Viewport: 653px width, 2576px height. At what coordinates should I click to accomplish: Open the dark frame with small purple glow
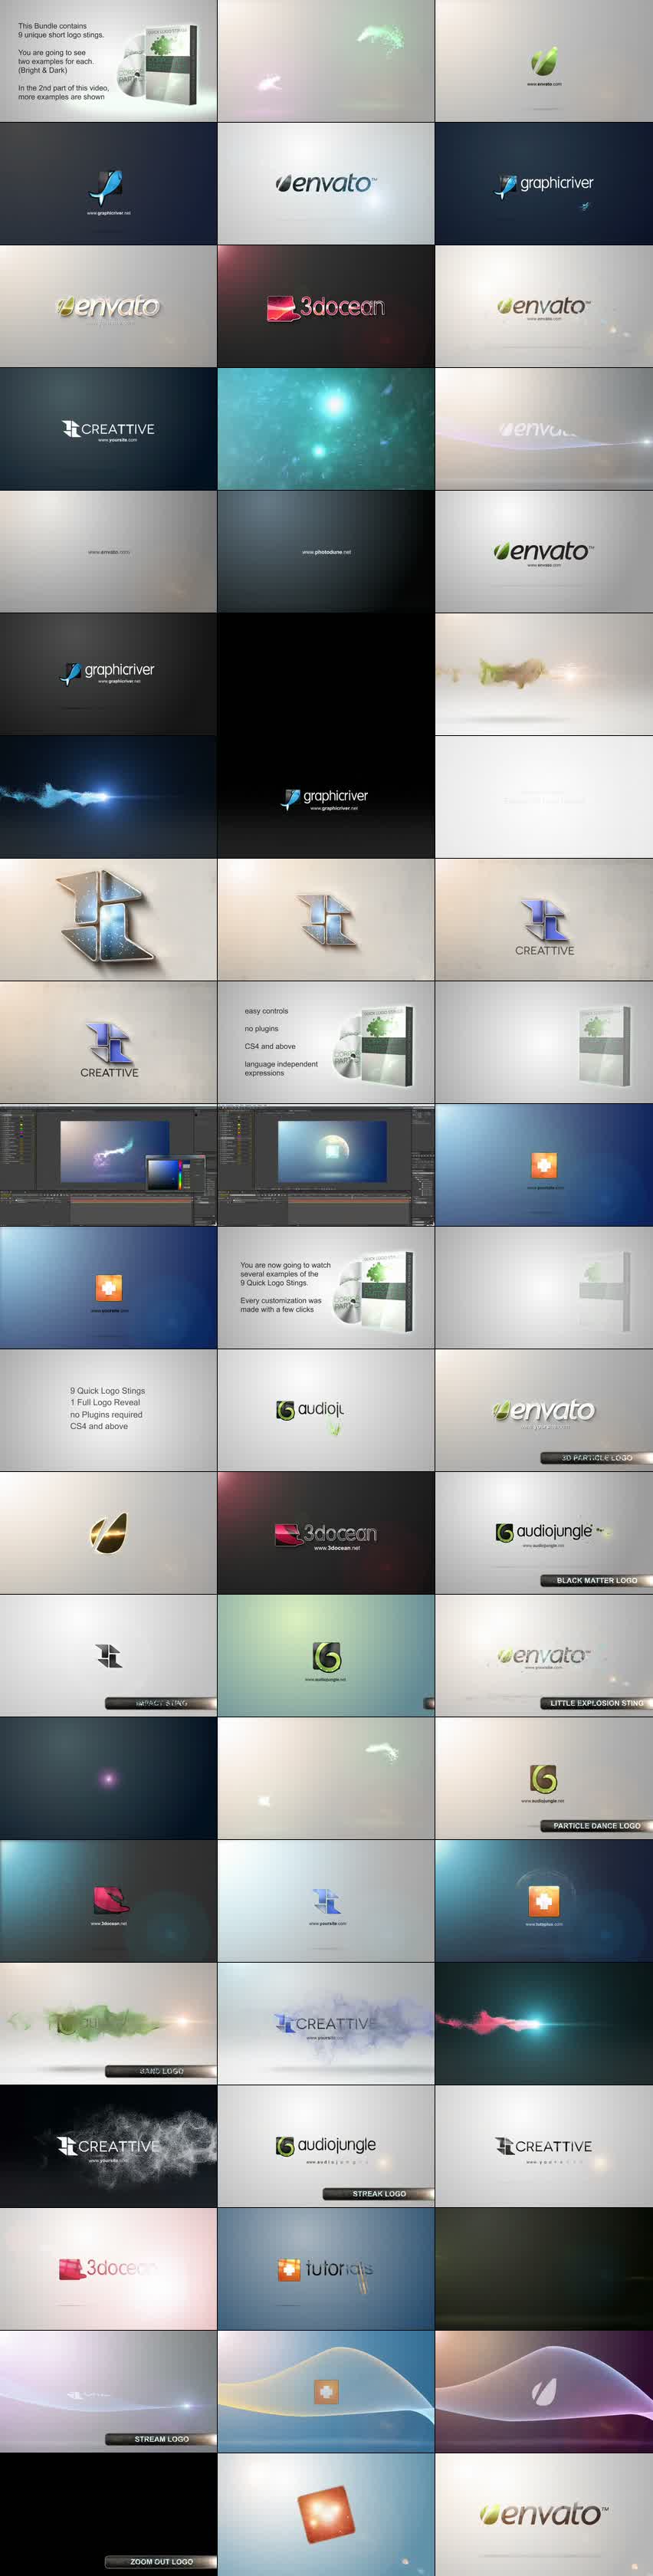(x=108, y=1778)
